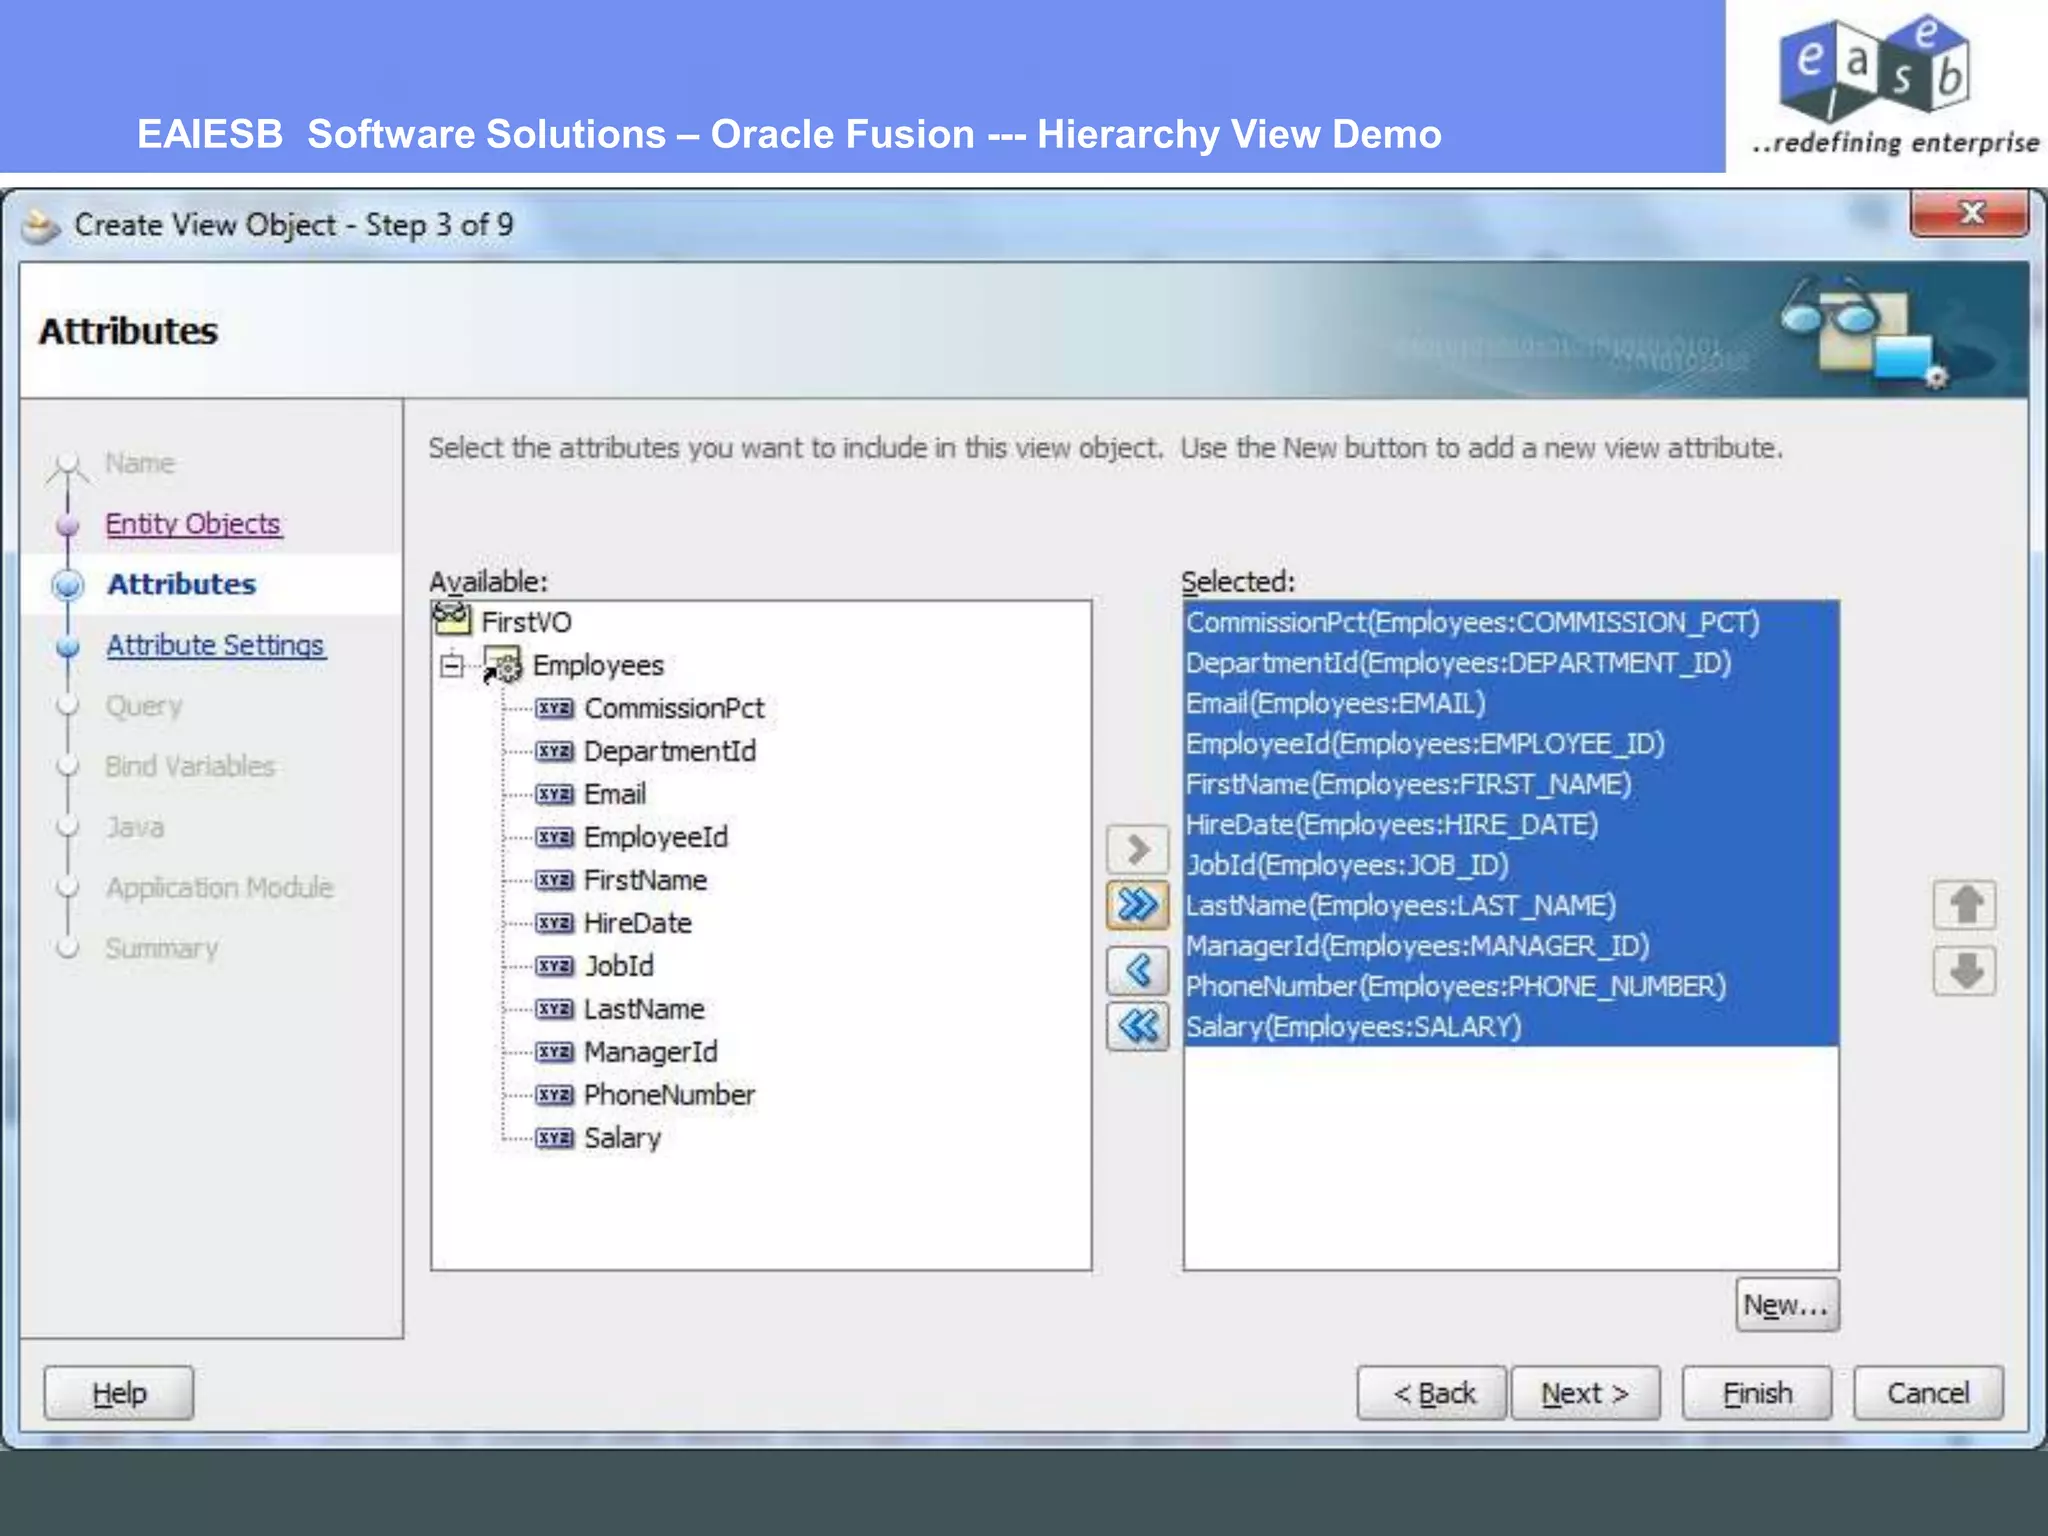Select FirstName(Employees:FIRST_NAME) in Selected list
Screen dimensions: 2048x1536
(x=1510, y=784)
